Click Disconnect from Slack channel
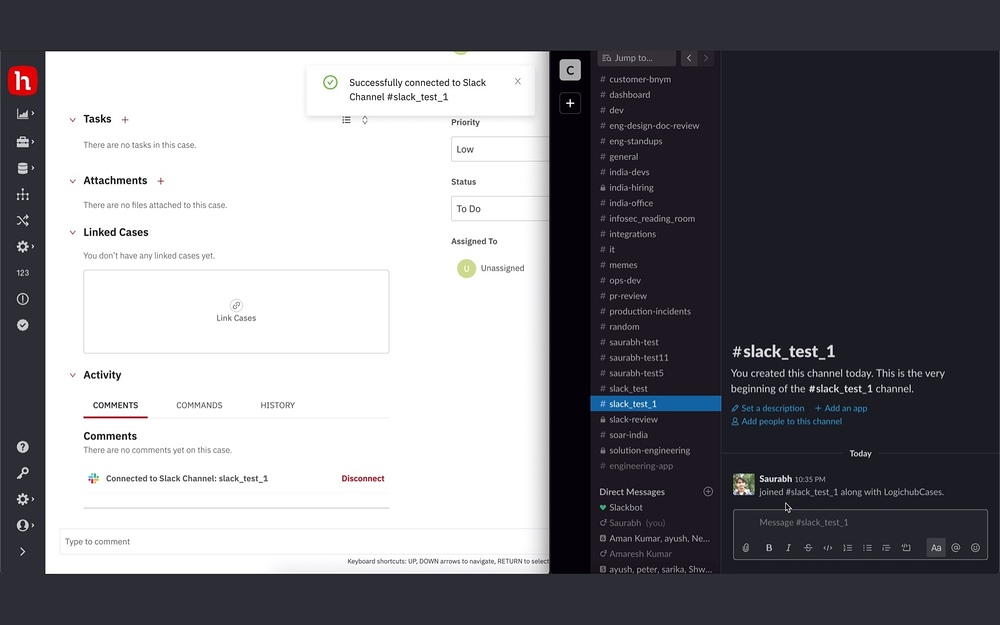1000x625 pixels. click(x=363, y=478)
